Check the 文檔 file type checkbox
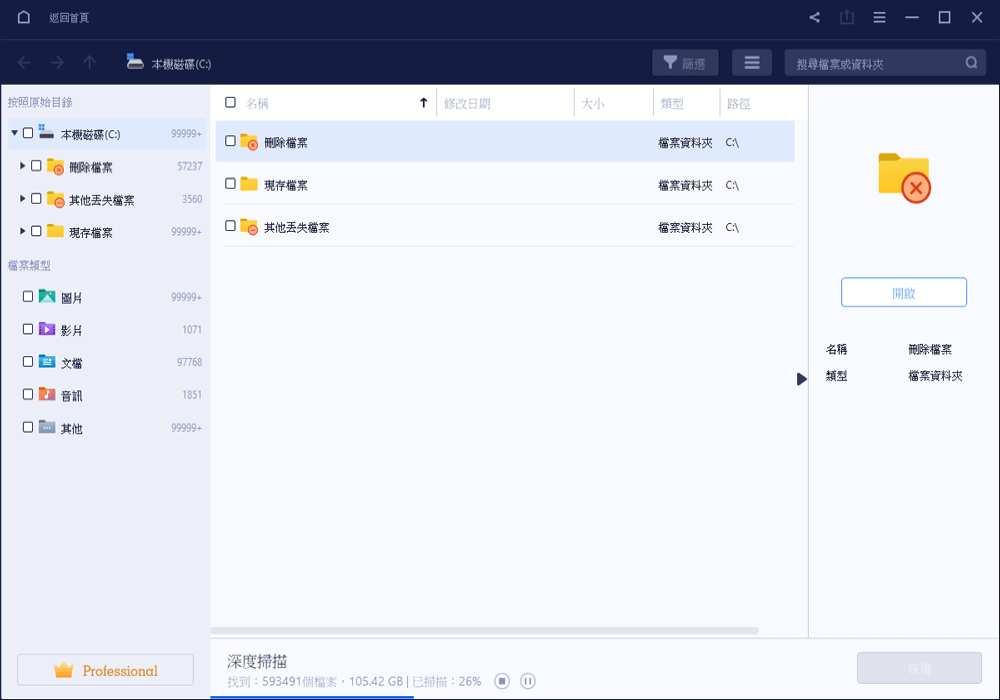The height and width of the screenshot is (700, 1000). point(27,361)
